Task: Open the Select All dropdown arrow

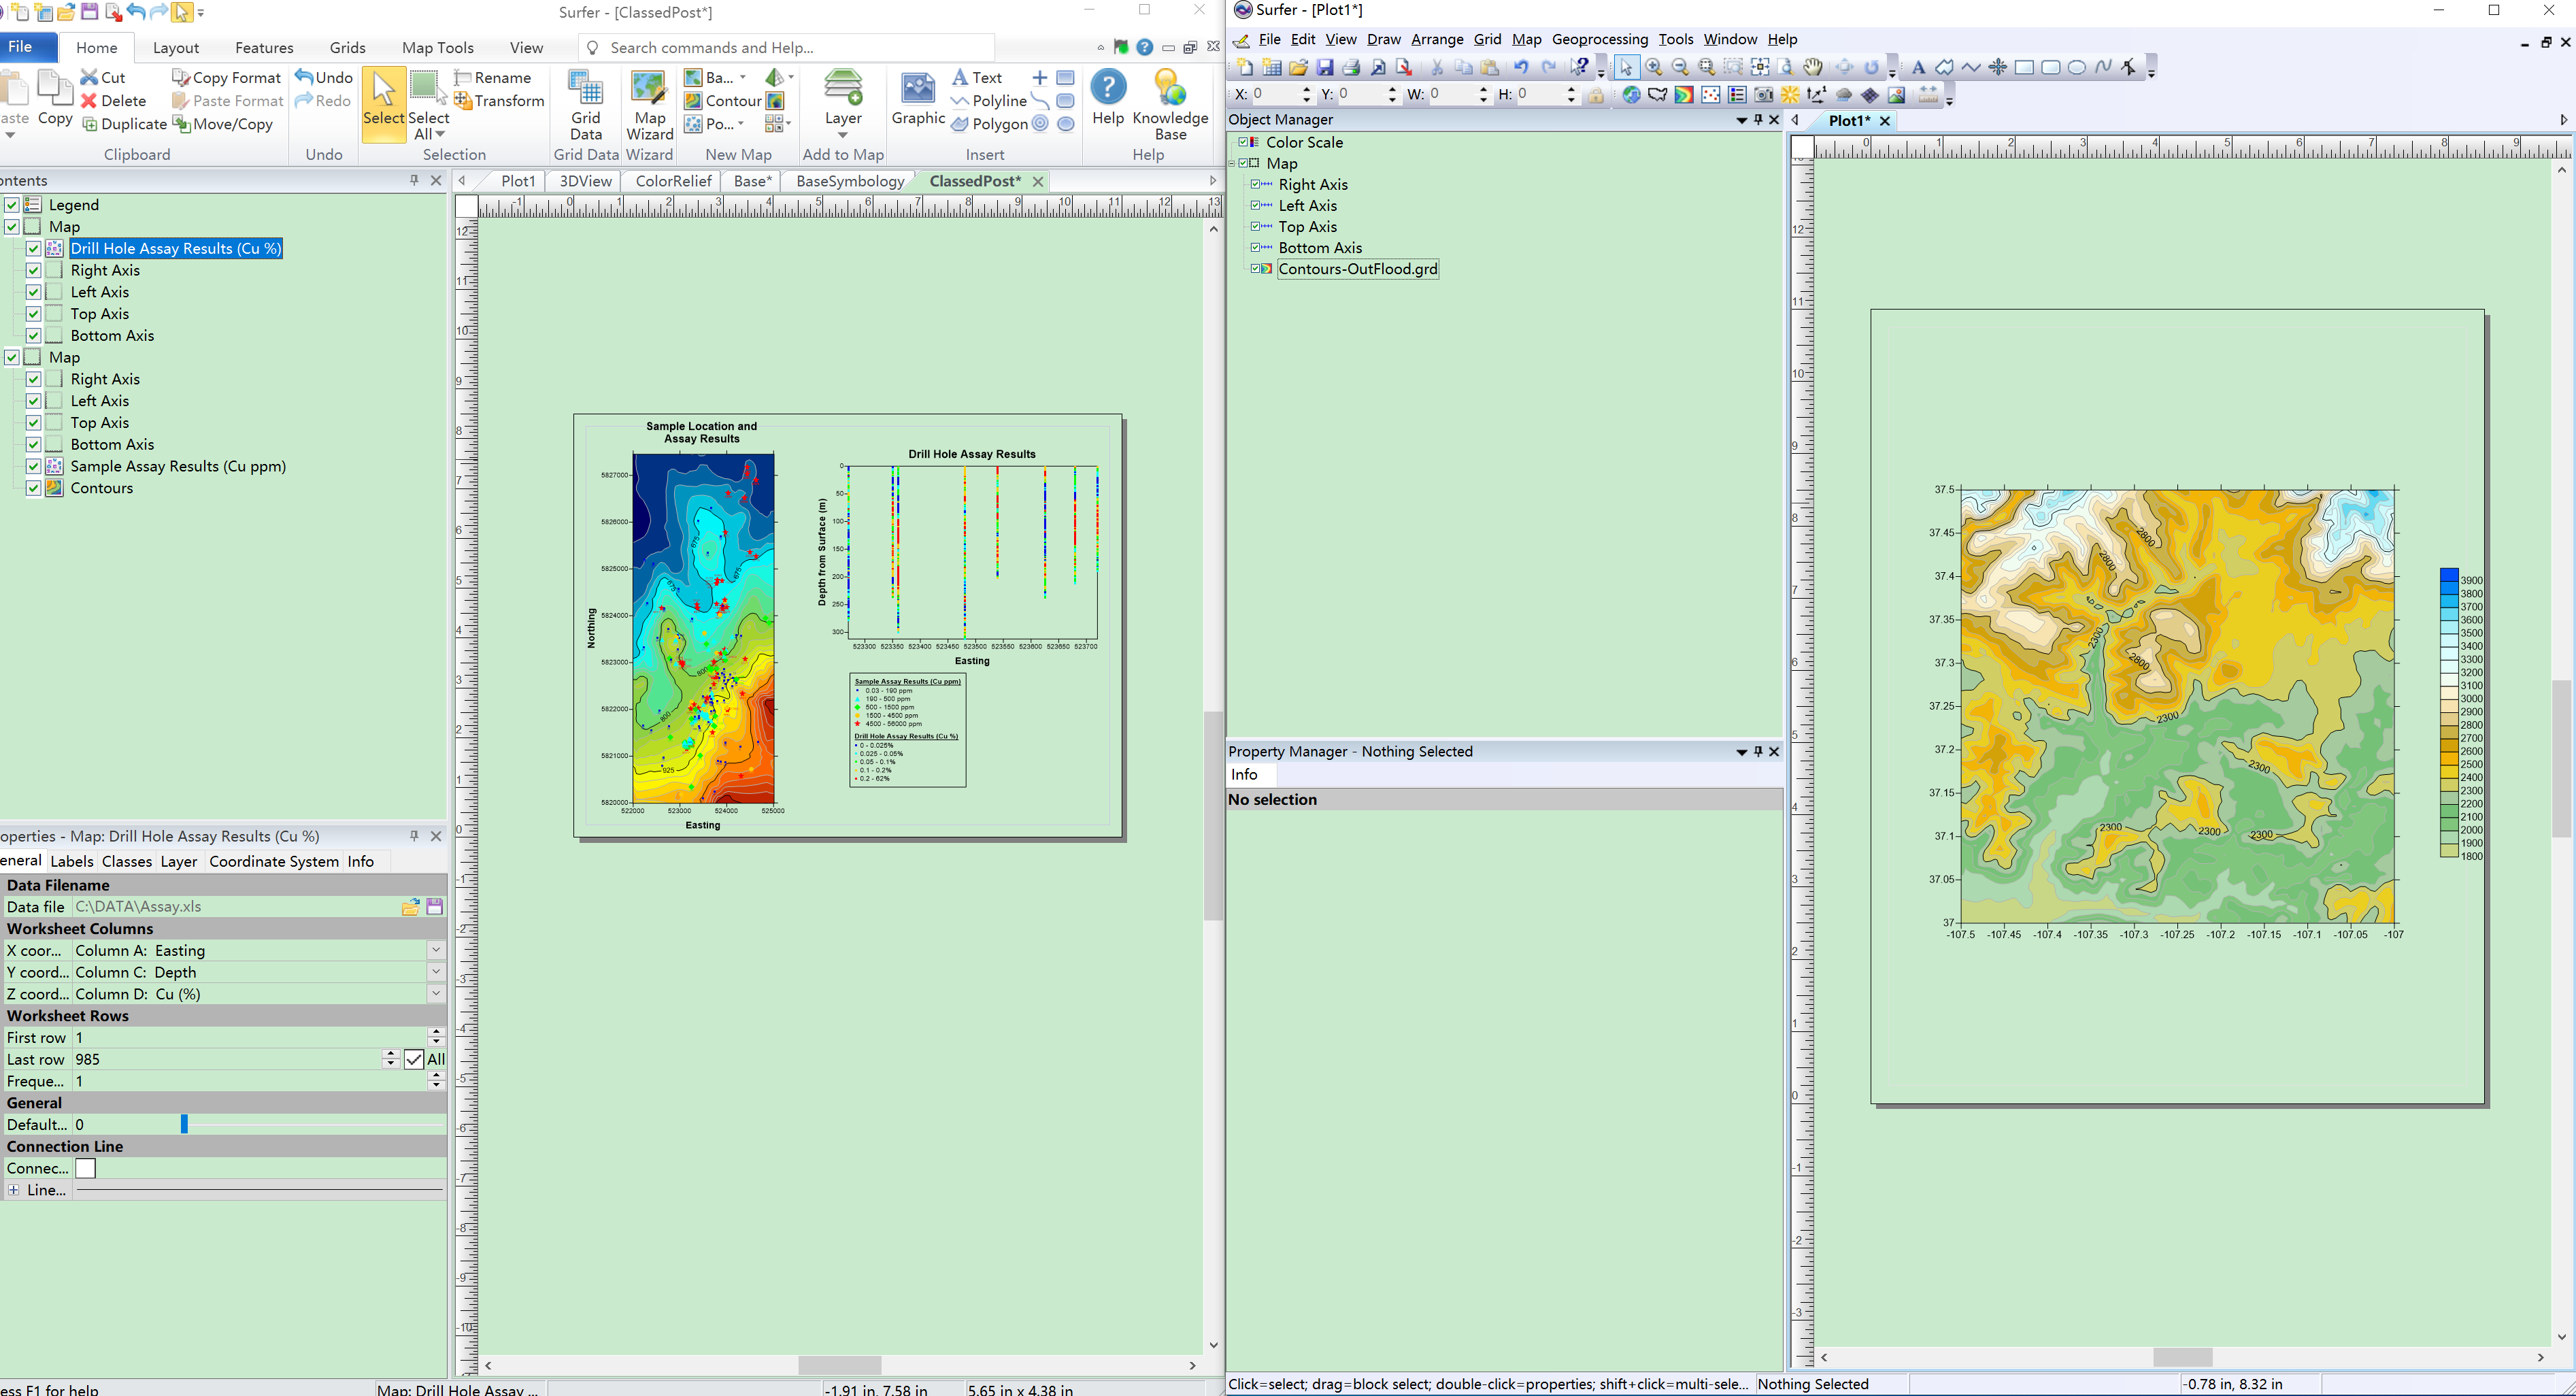Action: click(x=440, y=134)
